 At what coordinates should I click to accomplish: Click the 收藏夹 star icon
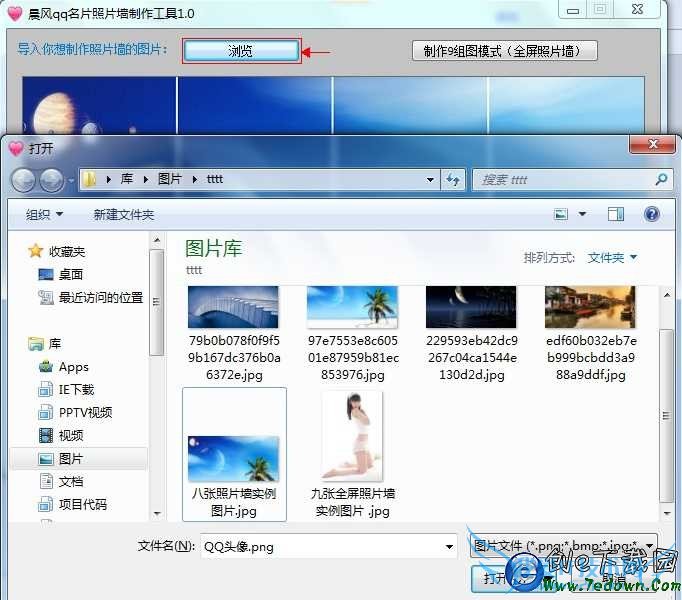35,251
